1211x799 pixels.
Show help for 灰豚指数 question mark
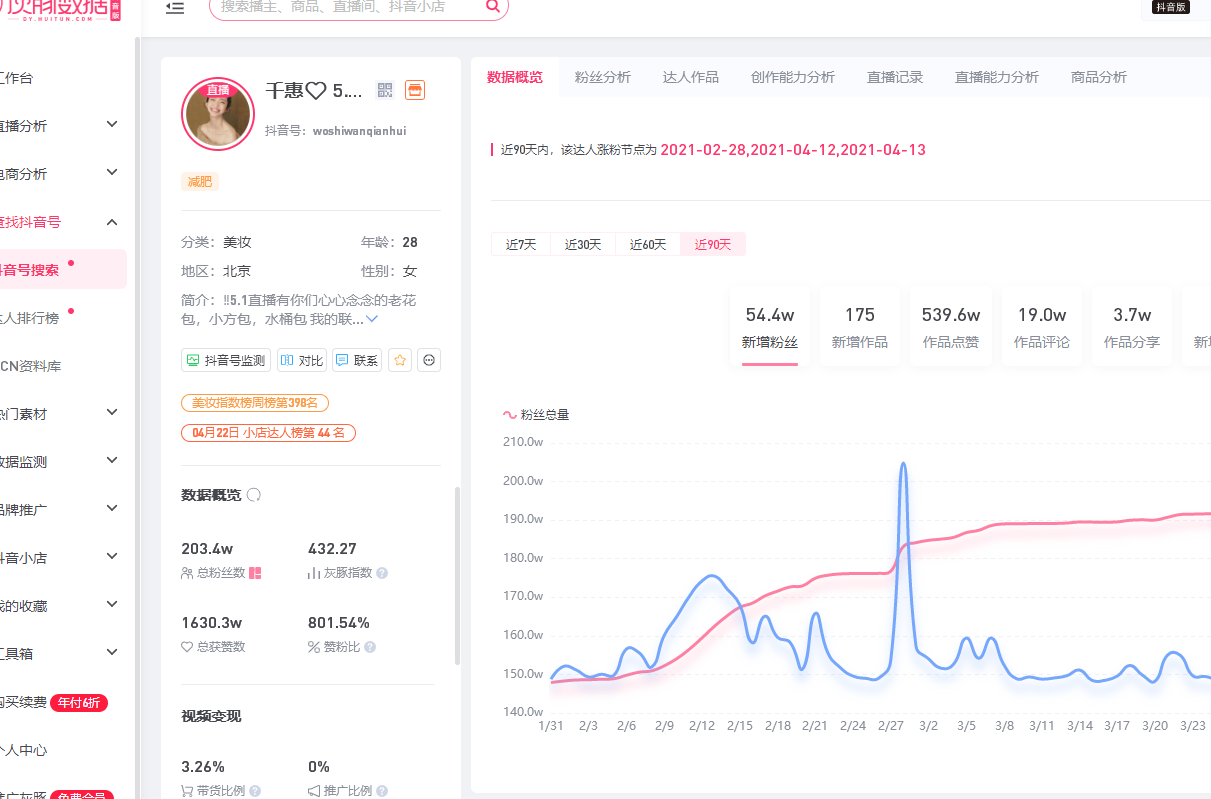tap(382, 573)
